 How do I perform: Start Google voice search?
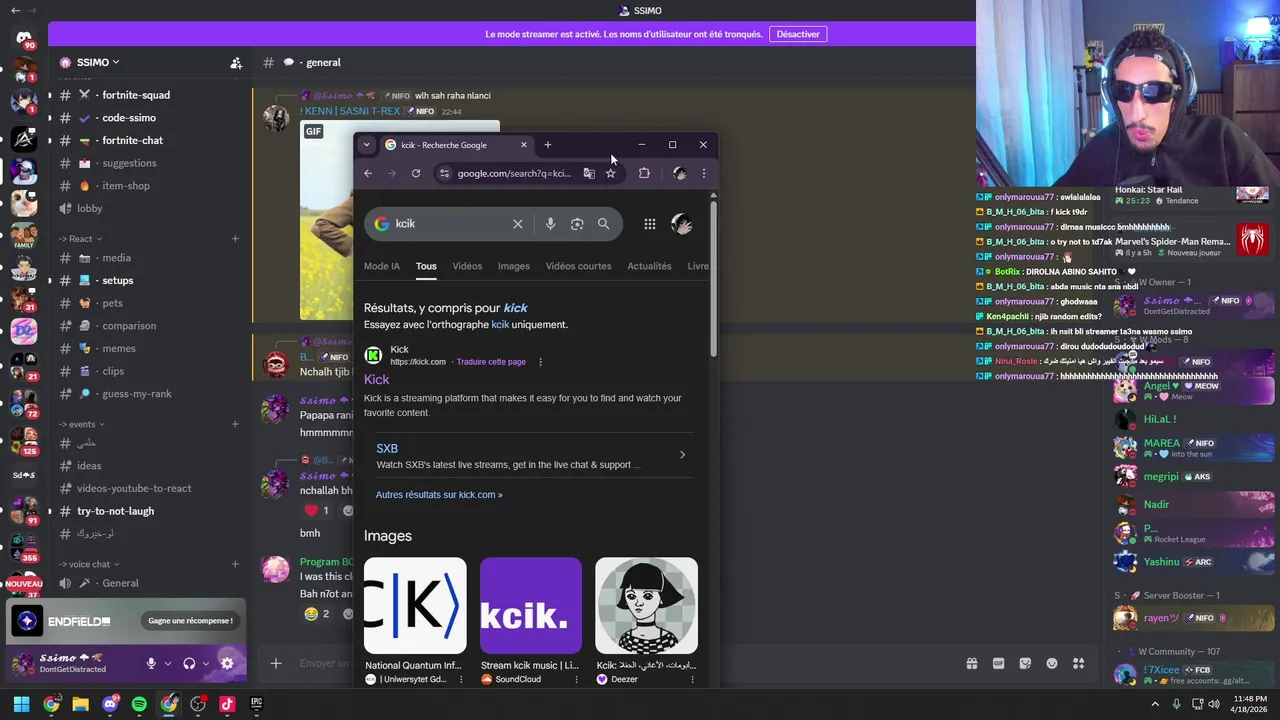(550, 224)
